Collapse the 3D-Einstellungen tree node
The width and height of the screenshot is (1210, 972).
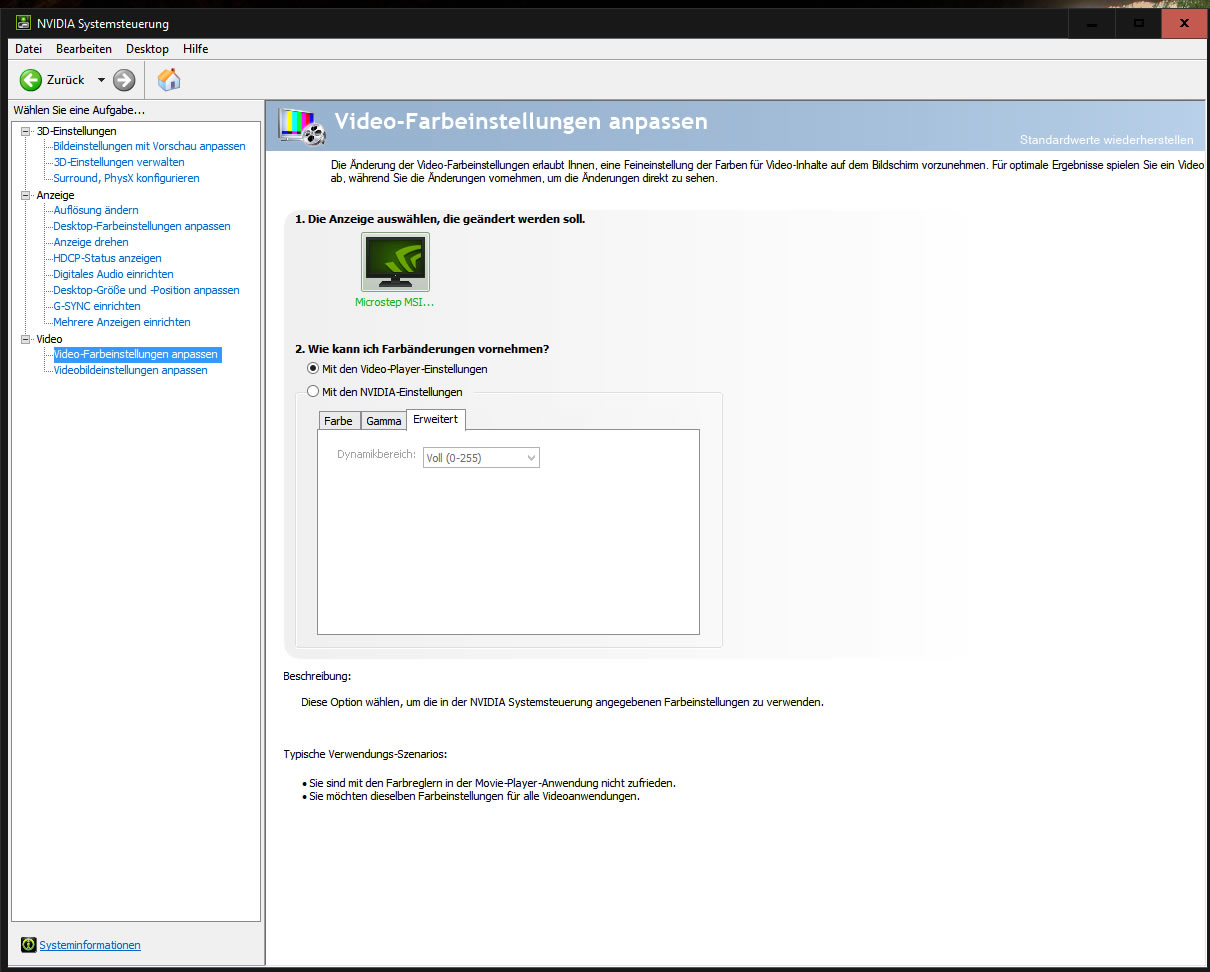click(26, 131)
